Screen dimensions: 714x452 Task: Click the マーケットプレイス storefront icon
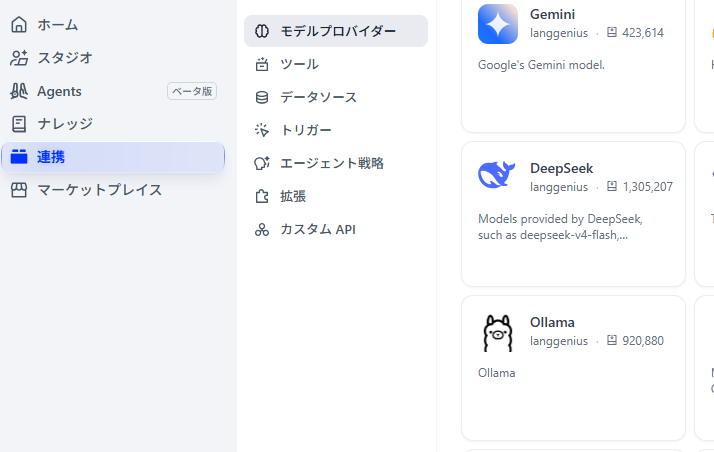point(19,190)
